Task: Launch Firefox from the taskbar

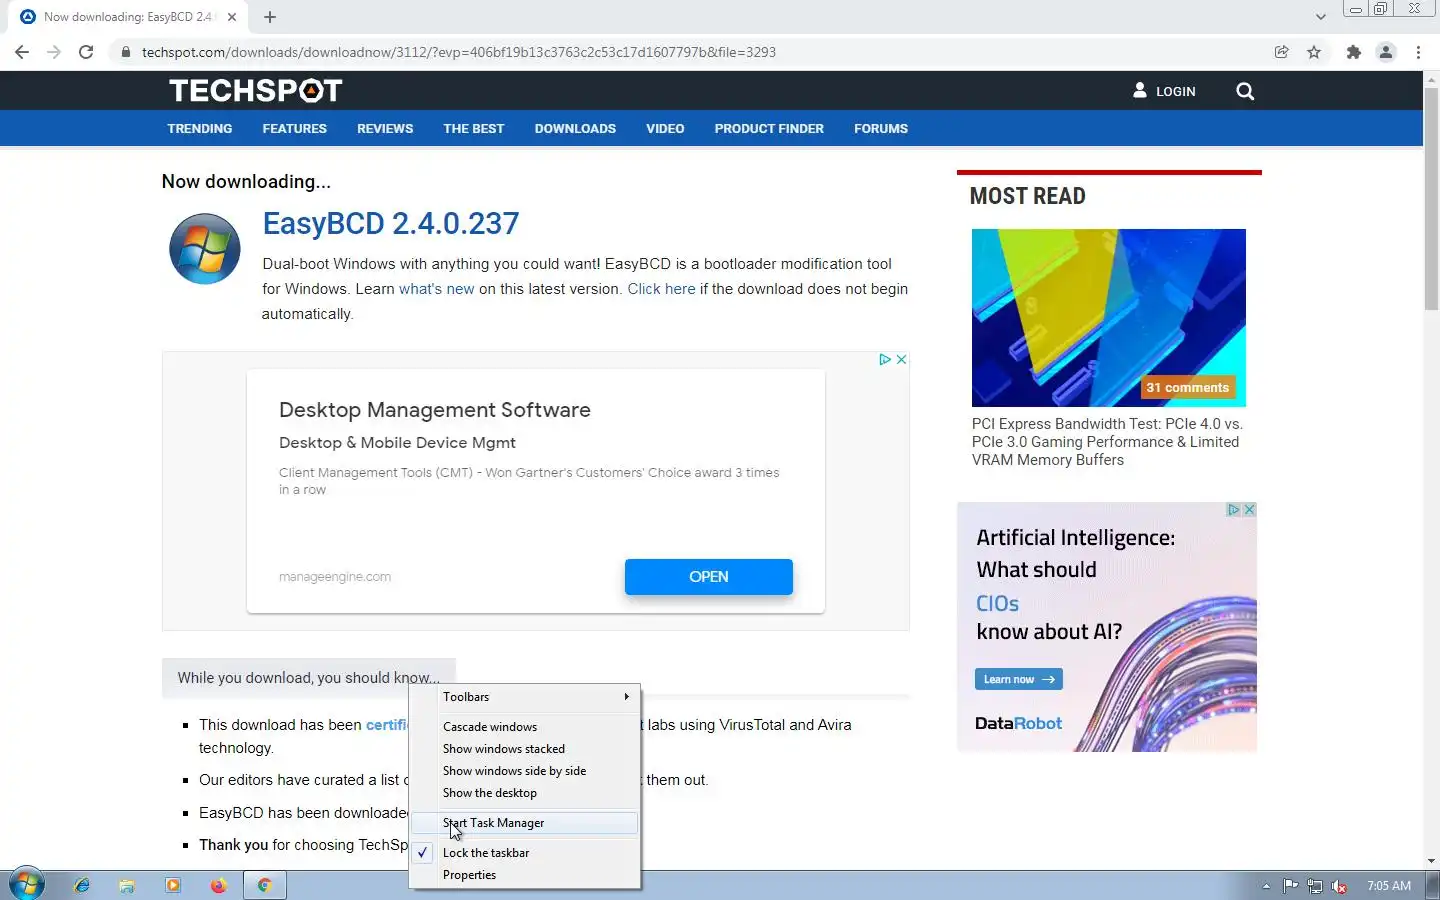Action: tap(219, 885)
